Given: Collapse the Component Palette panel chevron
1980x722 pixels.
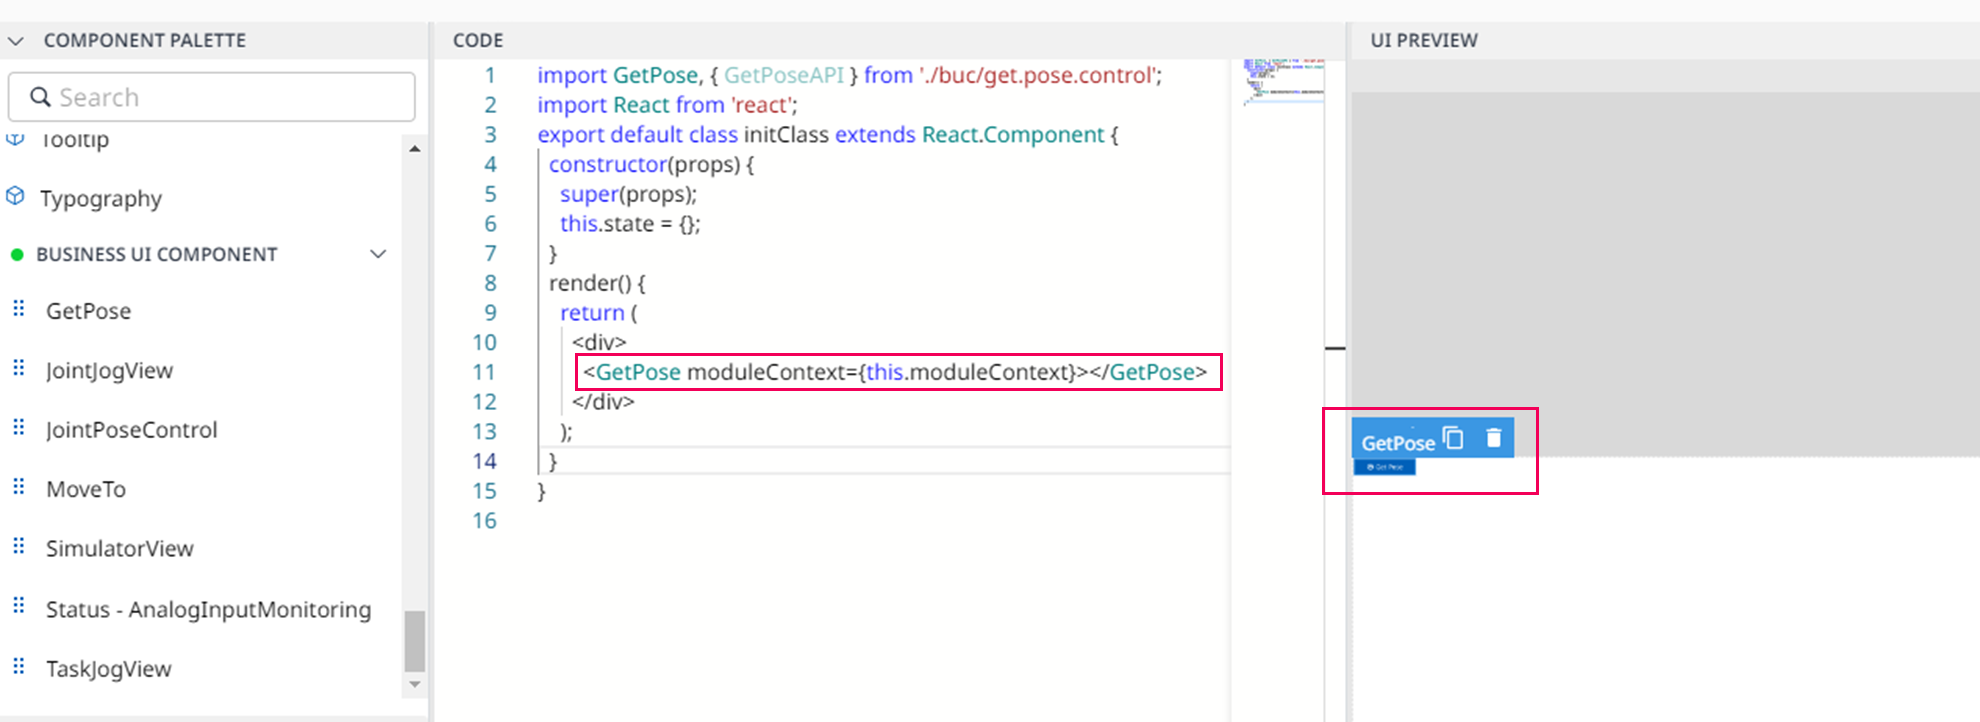Looking at the screenshot, I should click(16, 41).
